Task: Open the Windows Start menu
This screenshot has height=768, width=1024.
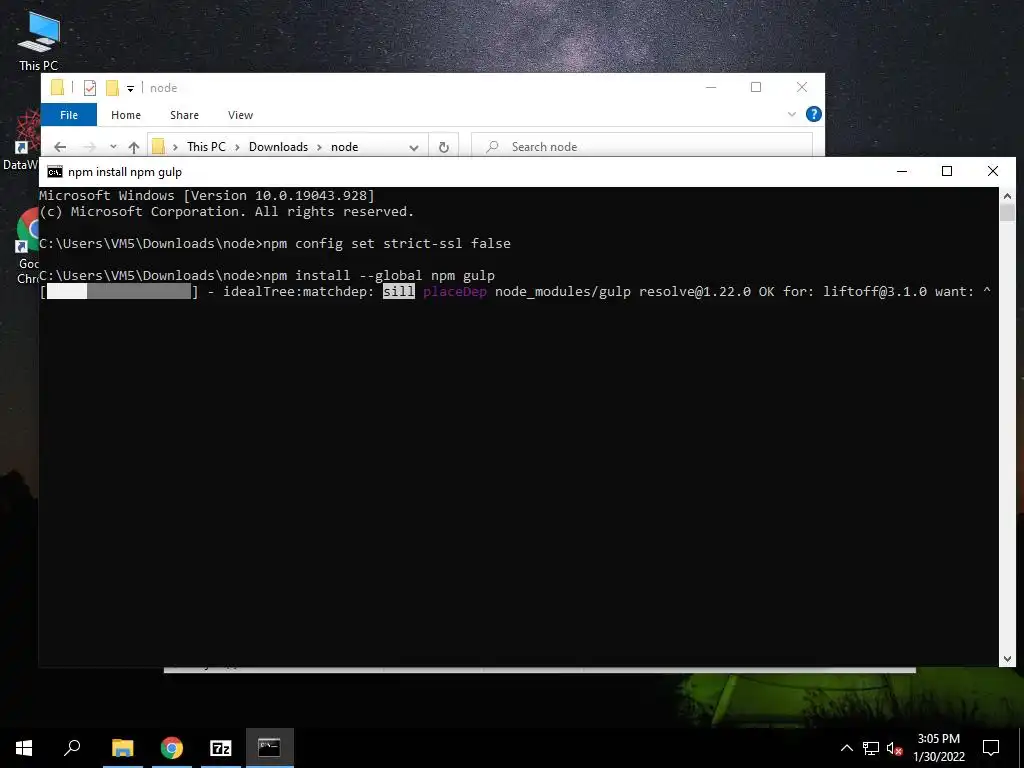Action: 24,748
